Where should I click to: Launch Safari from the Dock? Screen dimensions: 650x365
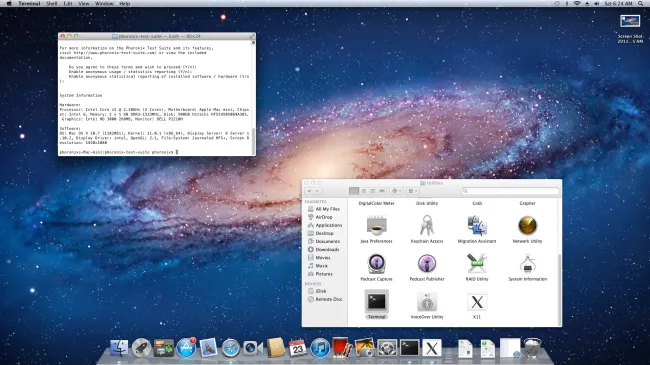click(x=231, y=348)
